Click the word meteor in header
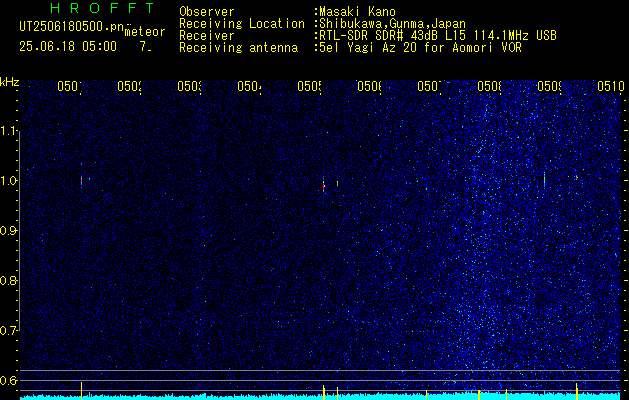The image size is (629, 400). click(x=145, y=32)
